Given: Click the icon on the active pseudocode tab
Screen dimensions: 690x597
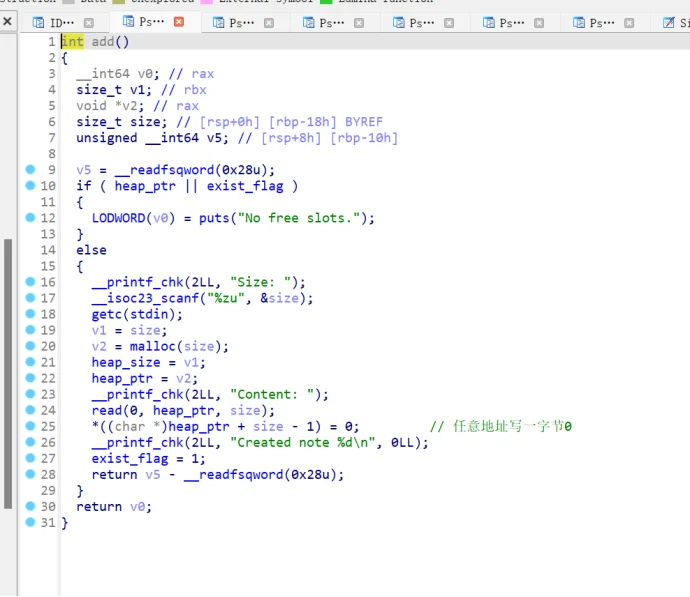Looking at the screenshot, I should [129, 21].
